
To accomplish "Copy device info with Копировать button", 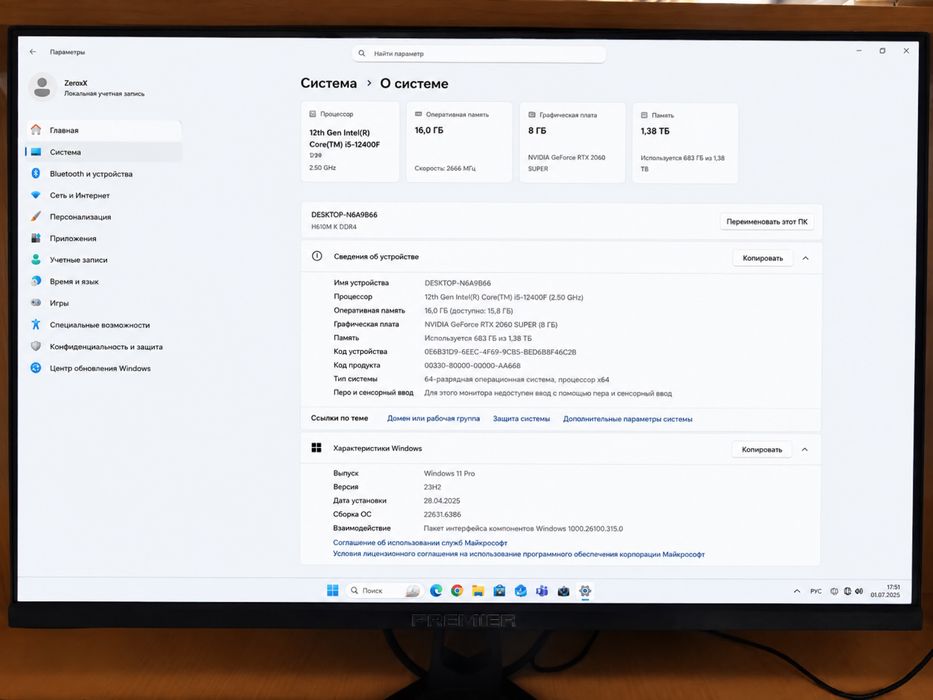I will point(762,258).
